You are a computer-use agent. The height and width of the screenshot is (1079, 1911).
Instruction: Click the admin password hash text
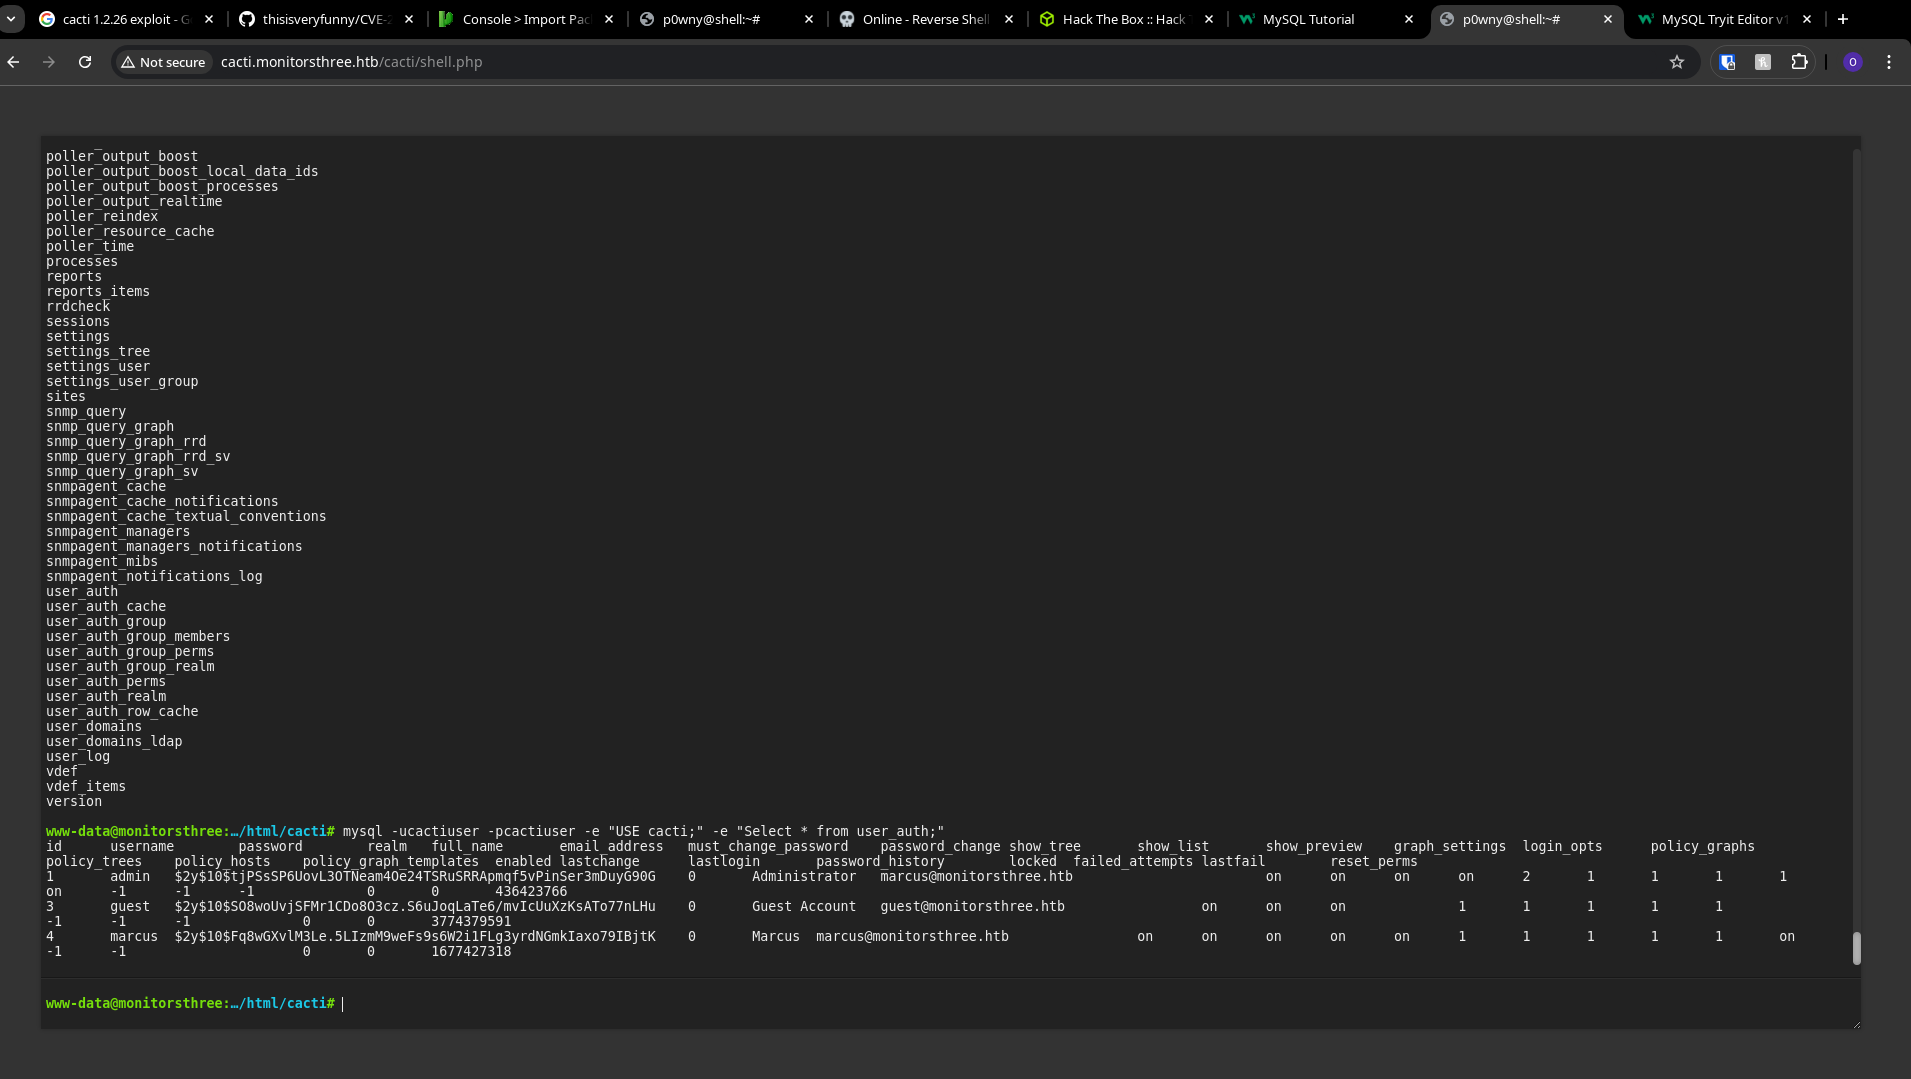coord(415,876)
